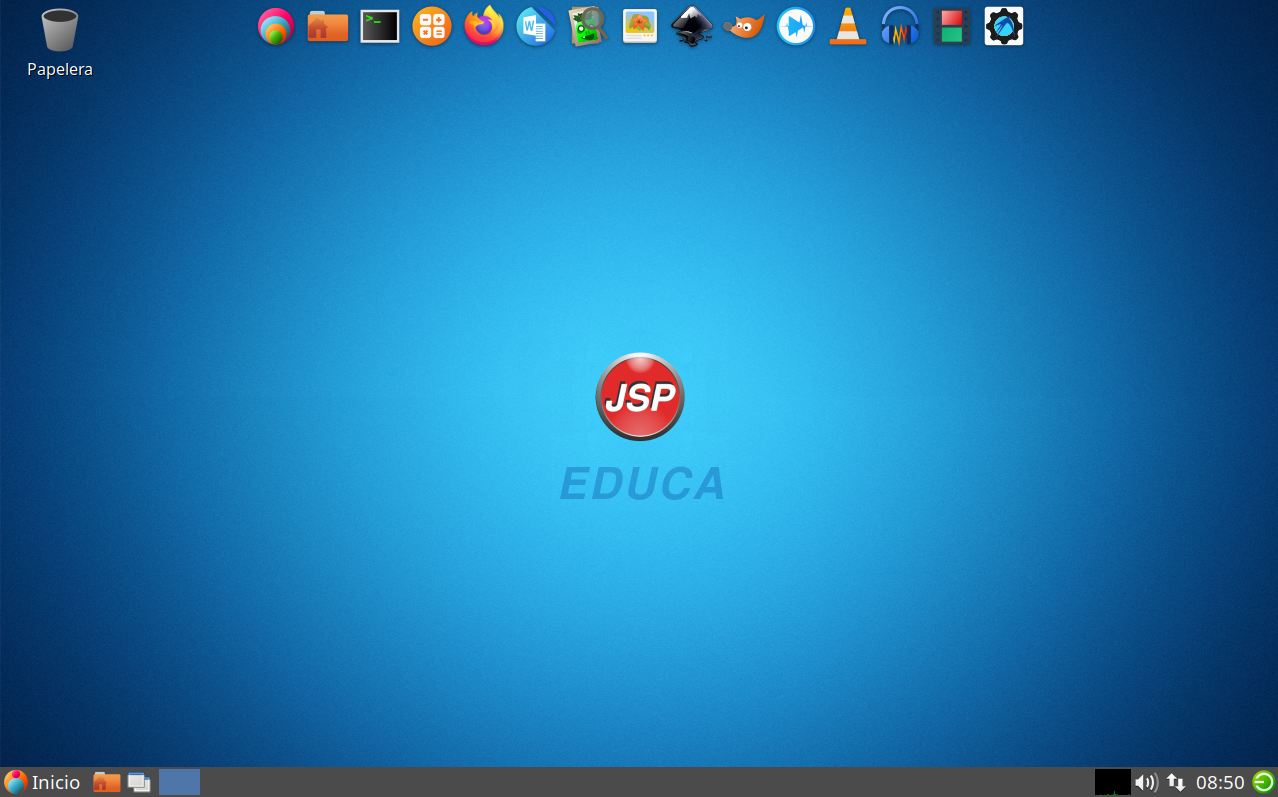Launch the pink-green circles app in the top dock

click(276, 26)
